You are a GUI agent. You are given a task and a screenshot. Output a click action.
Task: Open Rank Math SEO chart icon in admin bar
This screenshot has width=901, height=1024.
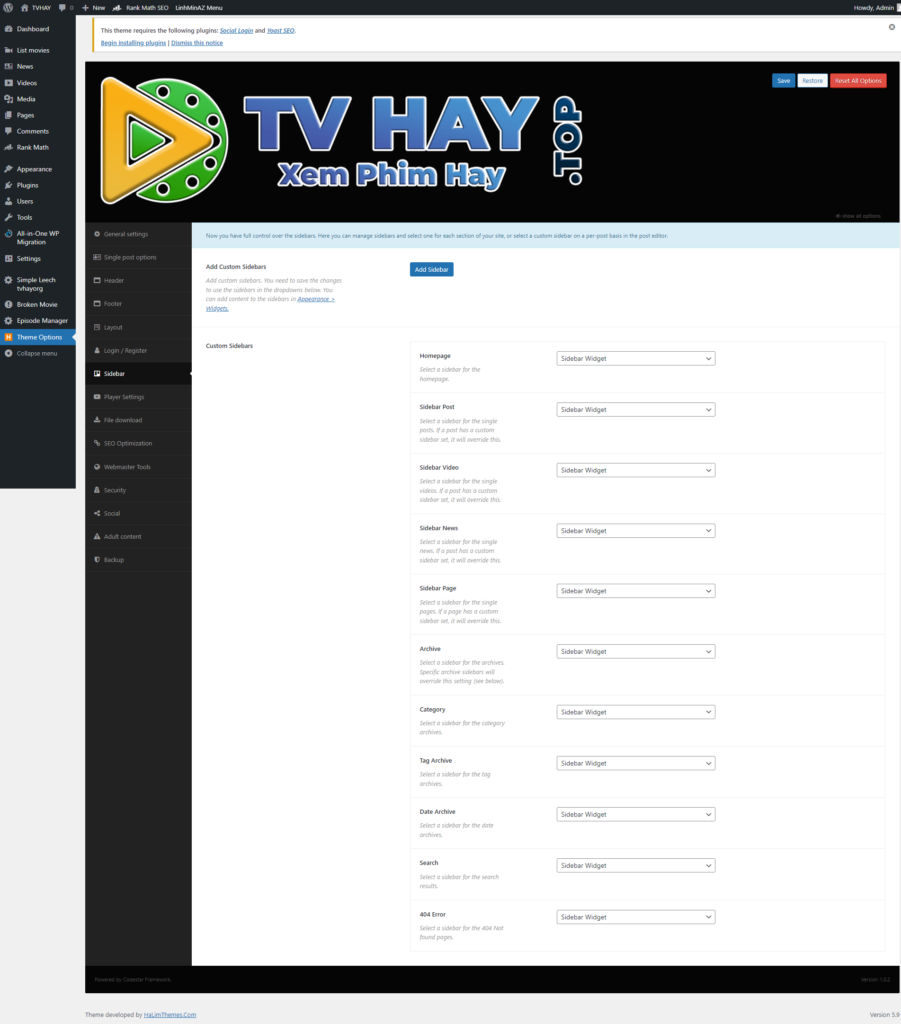(117, 8)
